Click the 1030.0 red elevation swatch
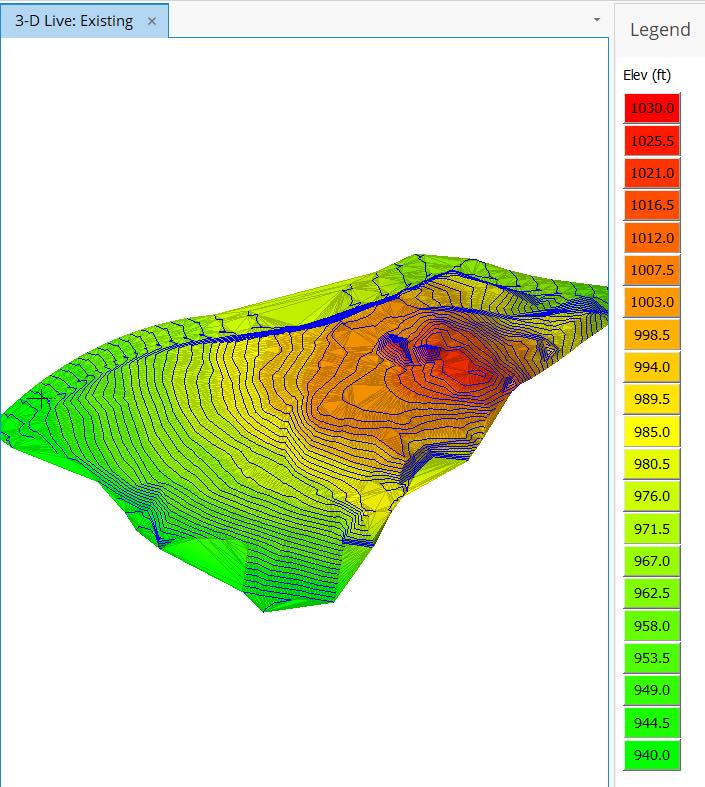Viewport: 705px width, 787px height. (x=651, y=108)
